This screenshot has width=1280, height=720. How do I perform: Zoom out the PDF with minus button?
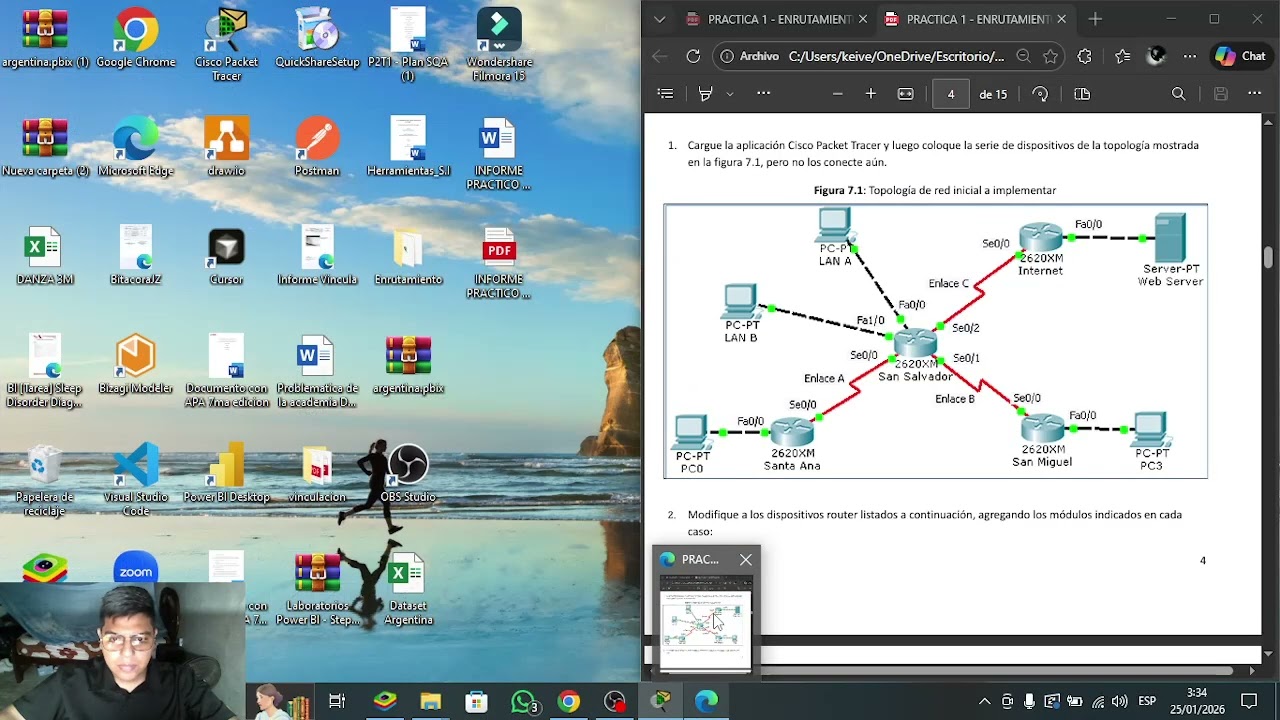tap(838, 94)
